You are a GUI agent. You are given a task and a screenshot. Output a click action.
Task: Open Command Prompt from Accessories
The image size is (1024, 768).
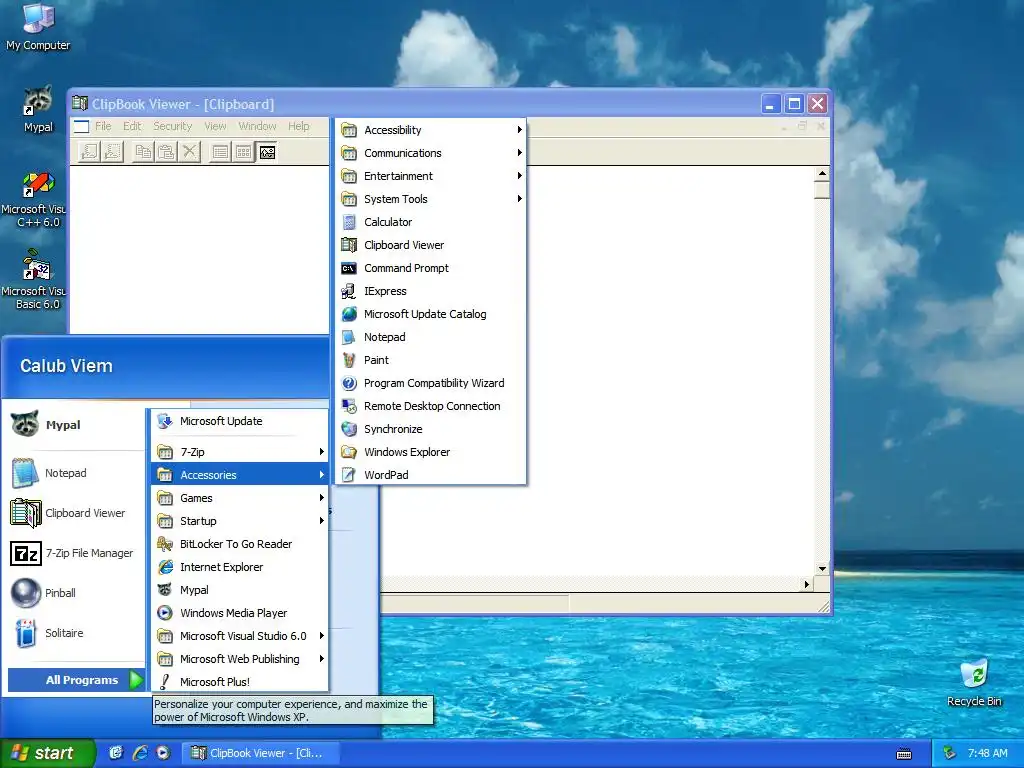pyautogui.click(x=430, y=268)
